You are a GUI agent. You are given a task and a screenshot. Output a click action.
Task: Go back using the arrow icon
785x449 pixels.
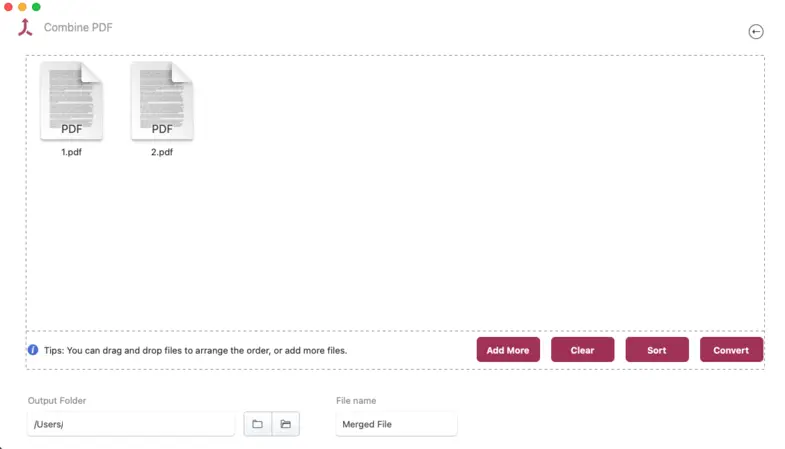pyautogui.click(x=756, y=32)
